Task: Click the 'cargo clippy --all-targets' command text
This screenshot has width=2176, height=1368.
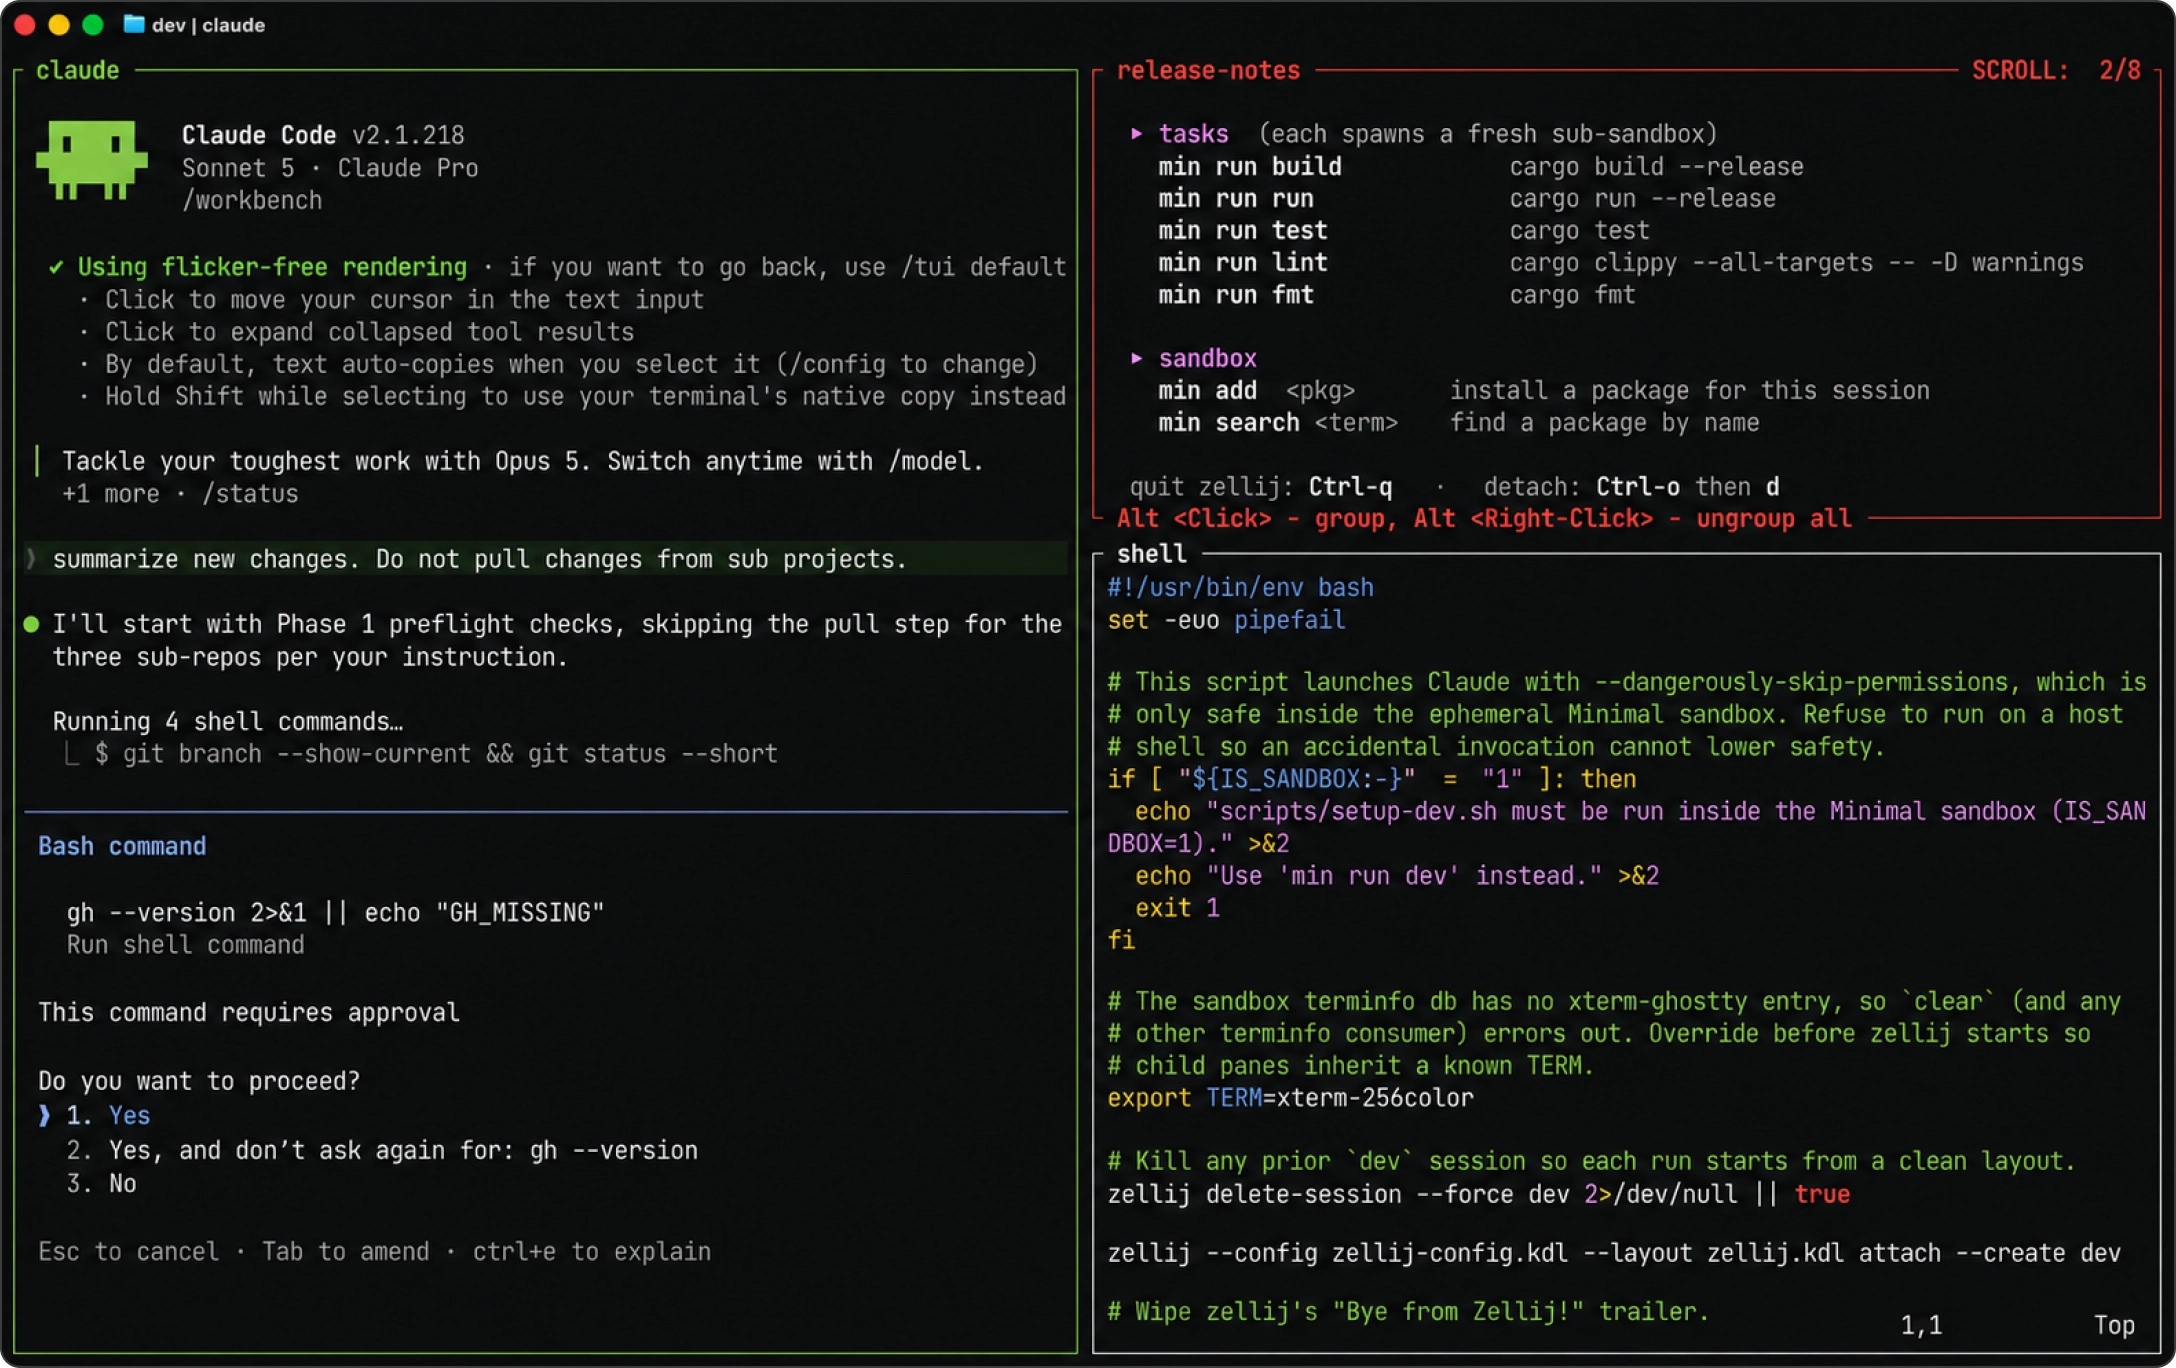Action: 1796,262
